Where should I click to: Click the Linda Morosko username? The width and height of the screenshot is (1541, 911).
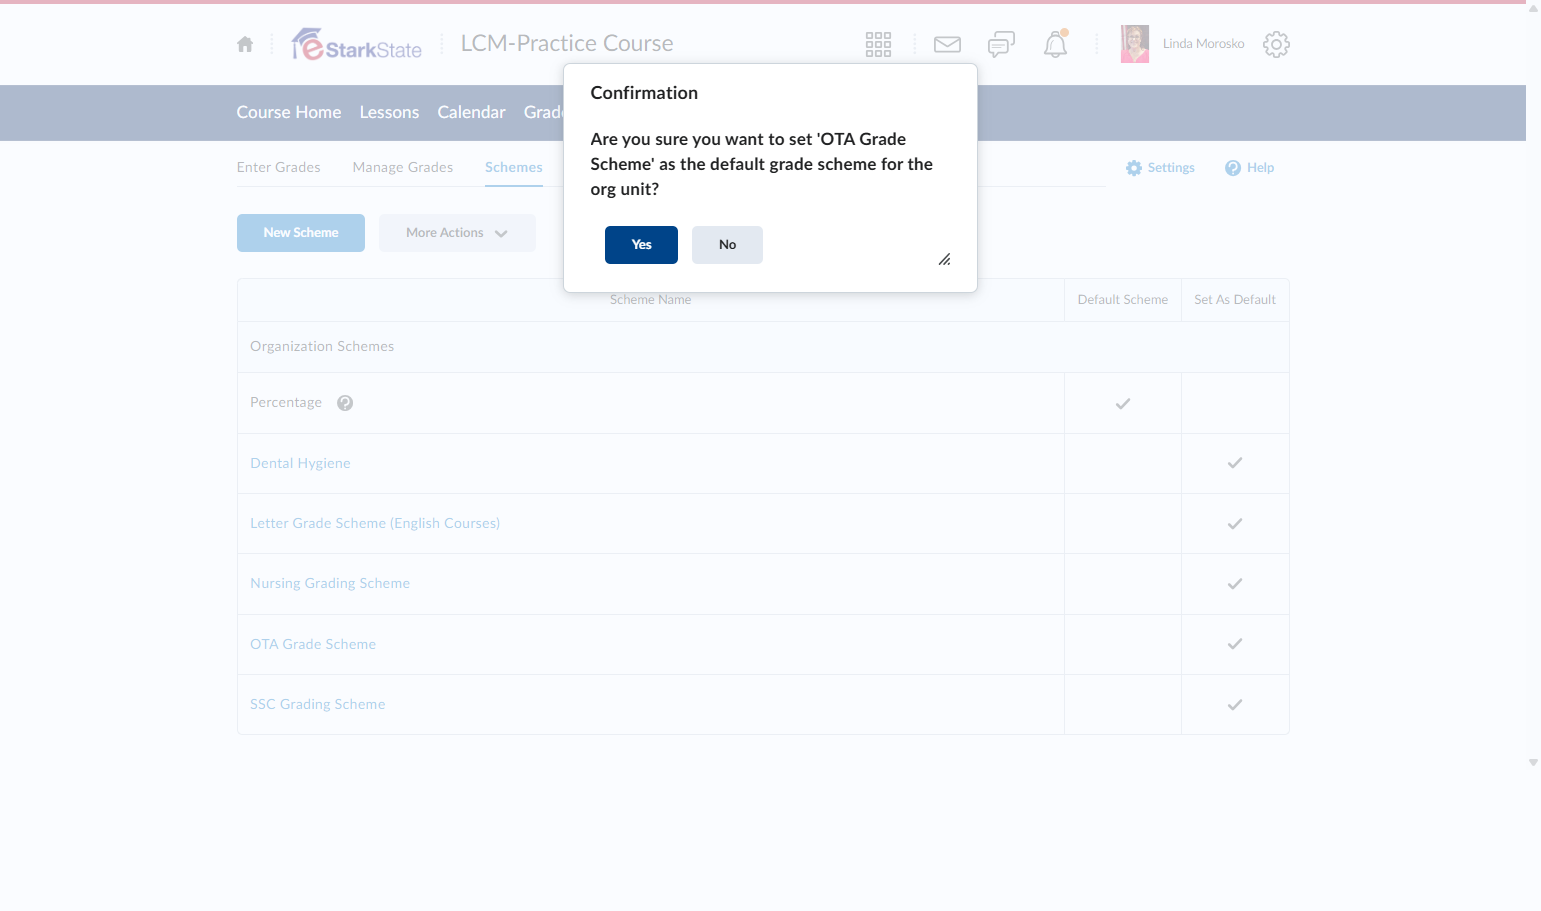point(1203,44)
